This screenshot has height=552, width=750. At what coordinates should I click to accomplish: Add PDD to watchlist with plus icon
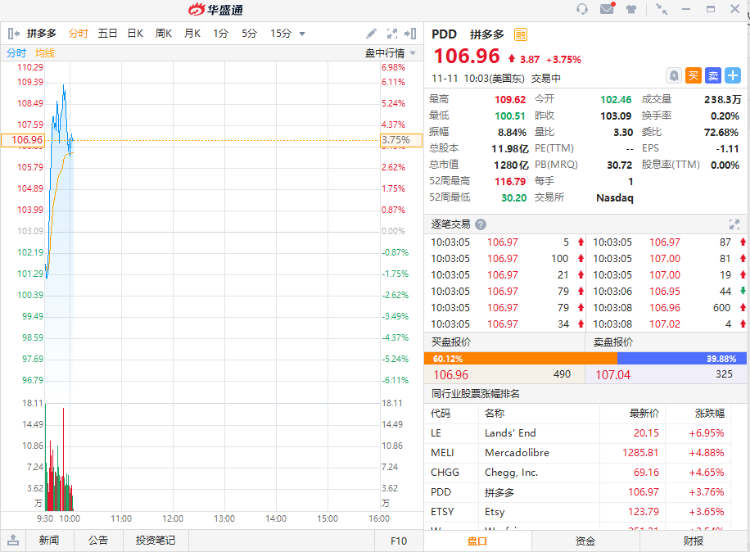(733, 75)
